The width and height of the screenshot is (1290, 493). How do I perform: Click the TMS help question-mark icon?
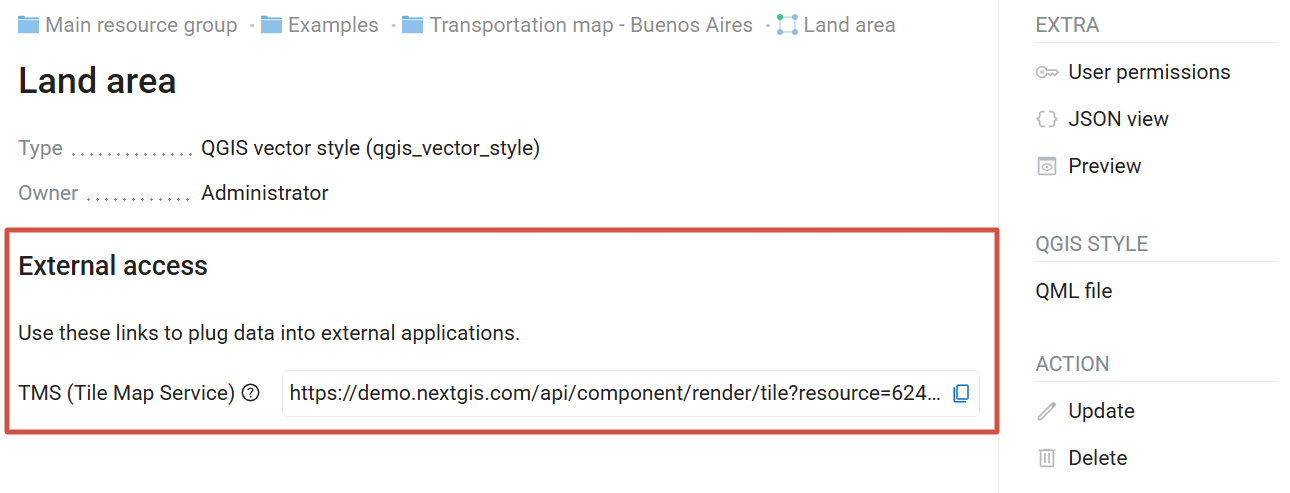click(251, 393)
